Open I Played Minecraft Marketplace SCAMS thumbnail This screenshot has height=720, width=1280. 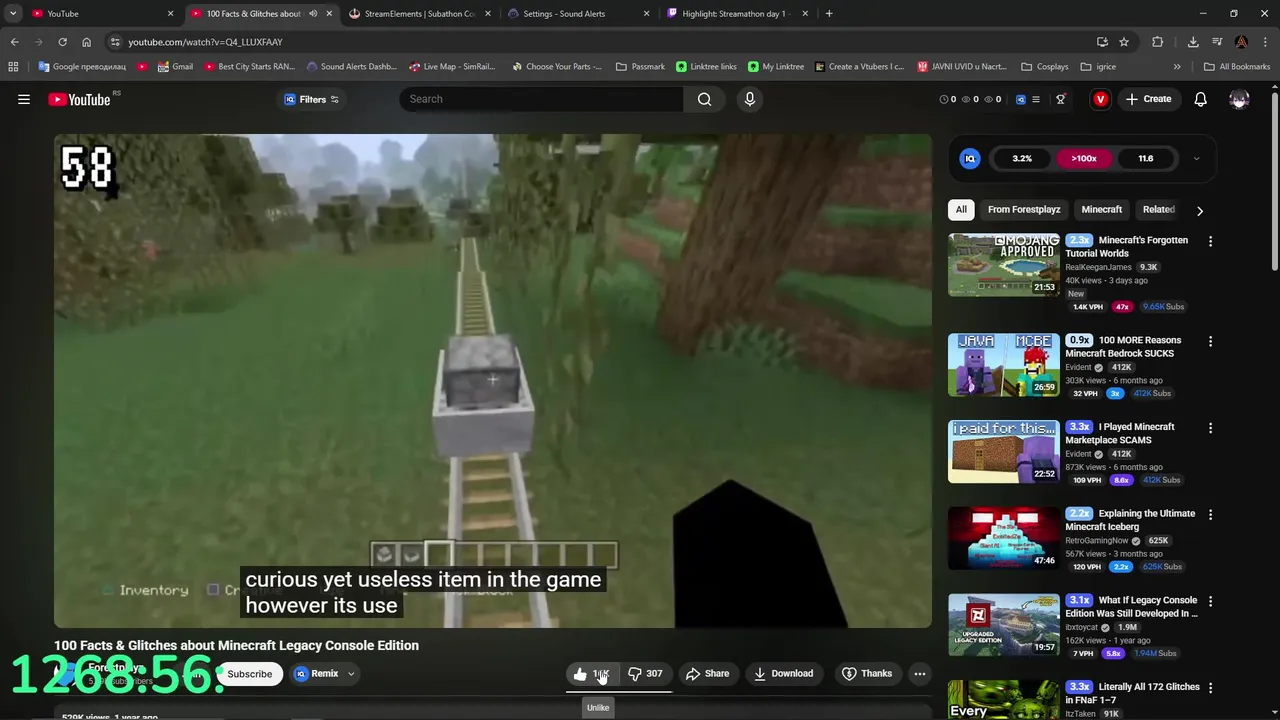(x=1003, y=451)
